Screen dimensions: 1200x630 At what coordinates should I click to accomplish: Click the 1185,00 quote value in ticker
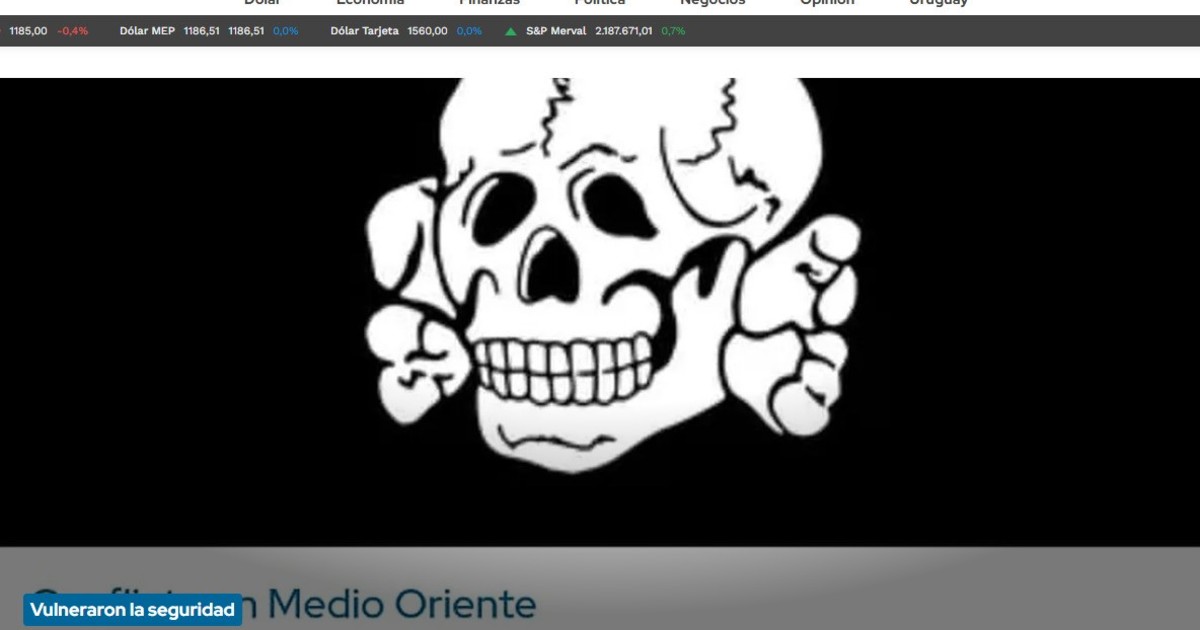28,31
